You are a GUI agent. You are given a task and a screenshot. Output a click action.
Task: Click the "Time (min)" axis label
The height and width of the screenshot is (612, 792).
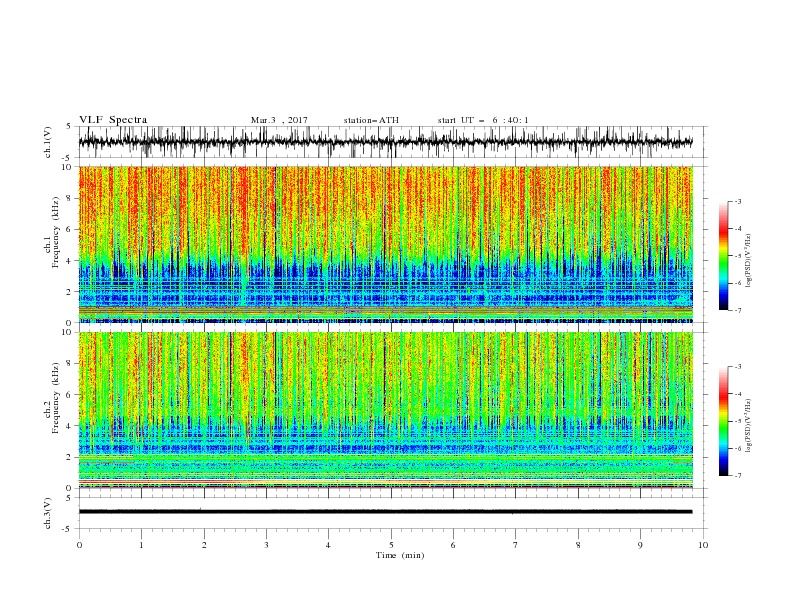click(400, 555)
